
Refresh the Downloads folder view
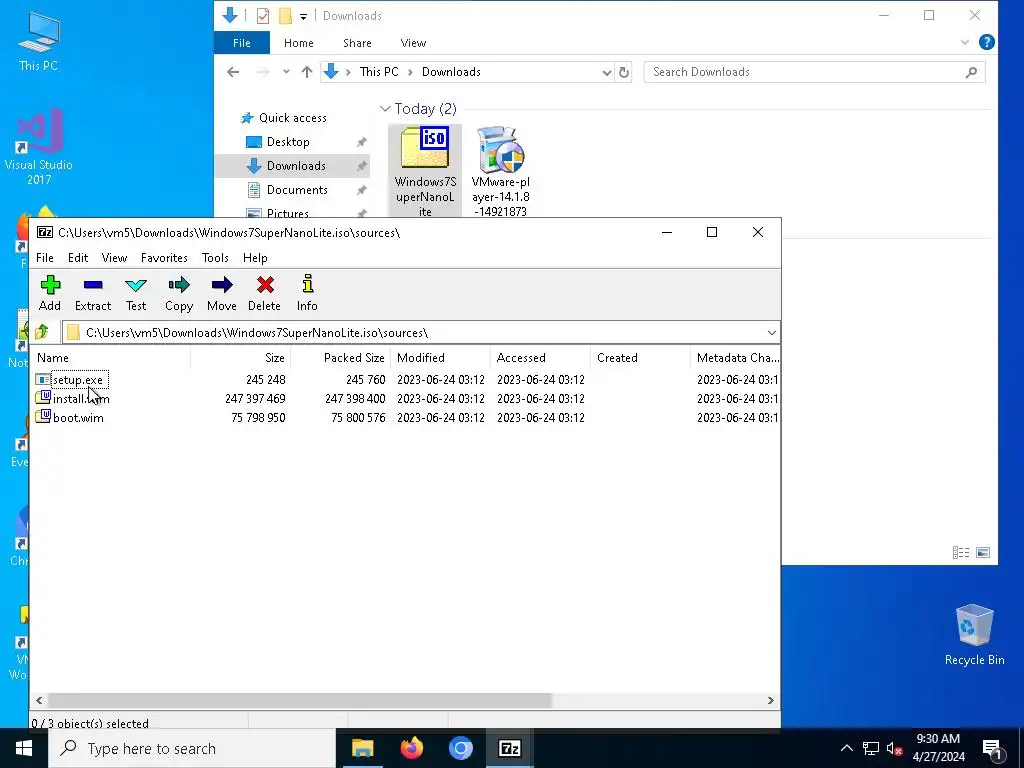click(624, 72)
